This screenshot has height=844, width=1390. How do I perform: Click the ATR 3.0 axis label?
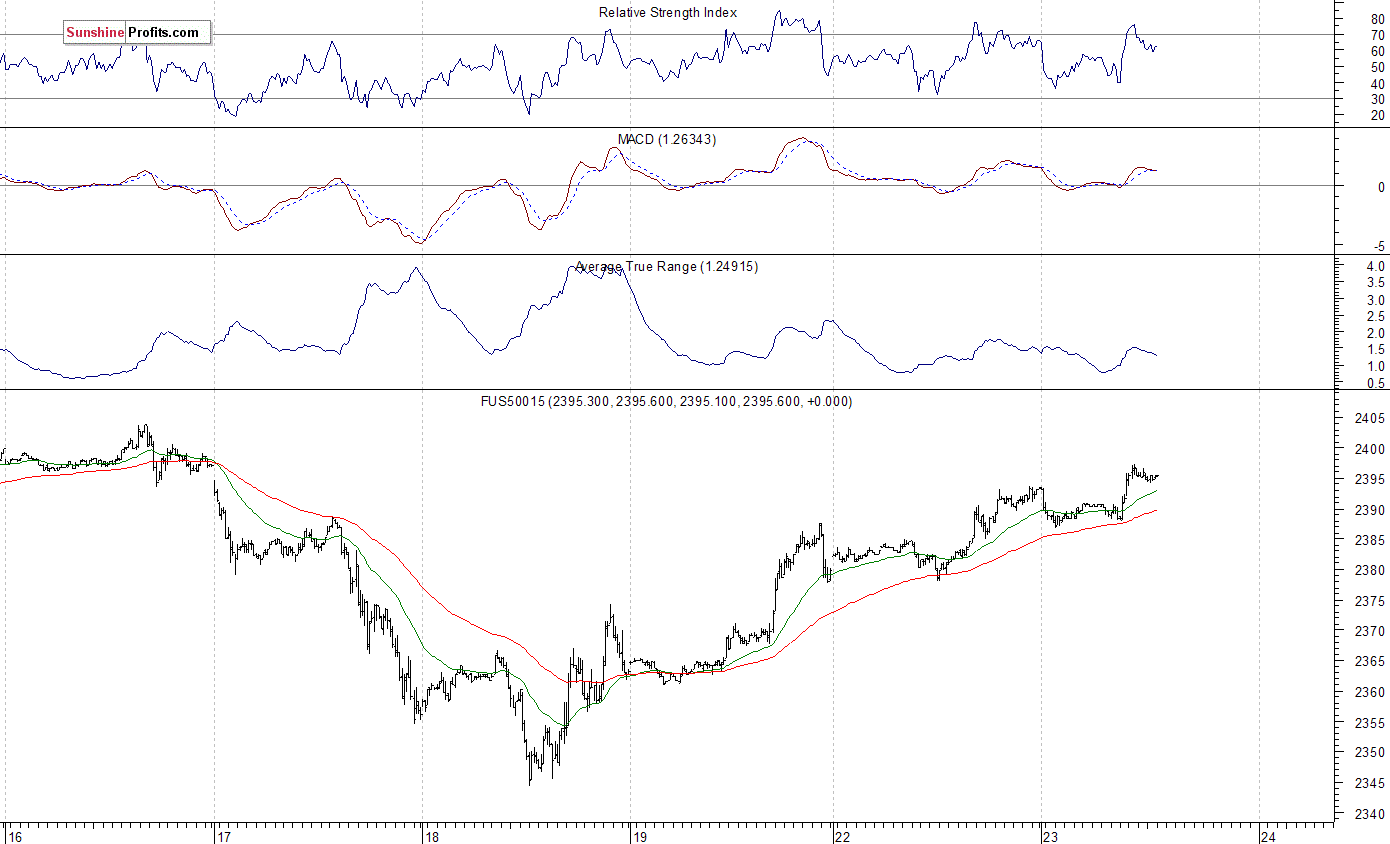1375,300
